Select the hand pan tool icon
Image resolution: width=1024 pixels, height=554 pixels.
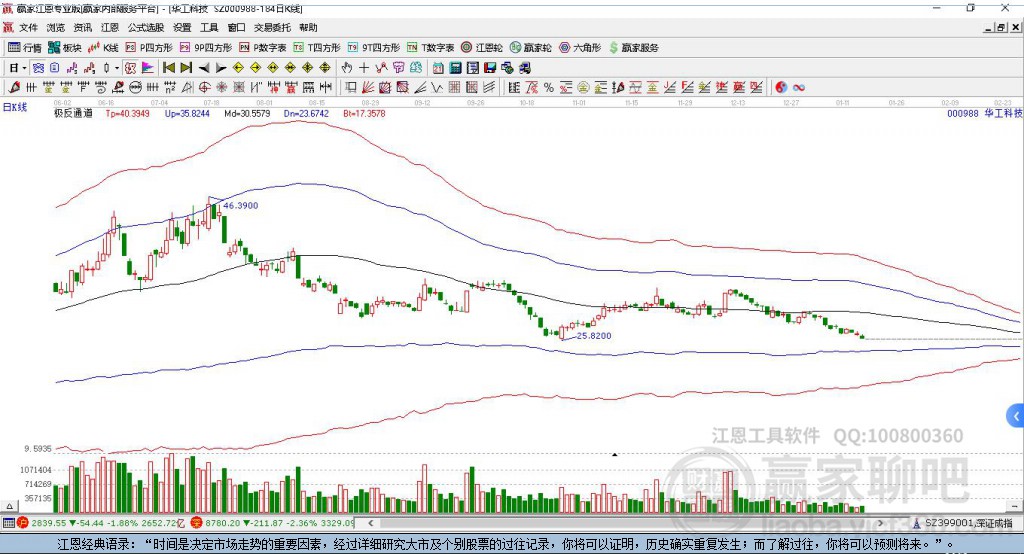(x=347, y=68)
